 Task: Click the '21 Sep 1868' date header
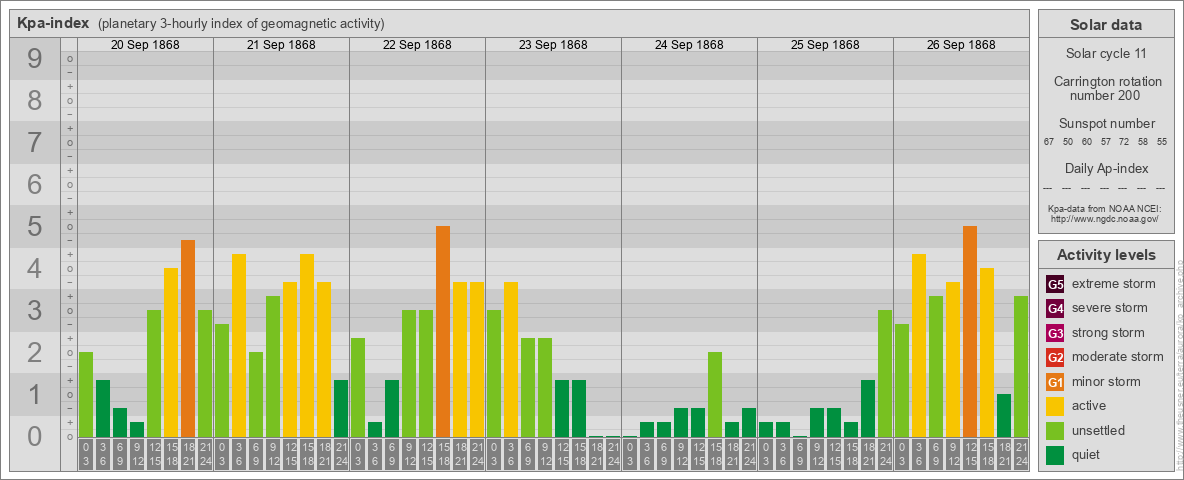pyautogui.click(x=281, y=45)
